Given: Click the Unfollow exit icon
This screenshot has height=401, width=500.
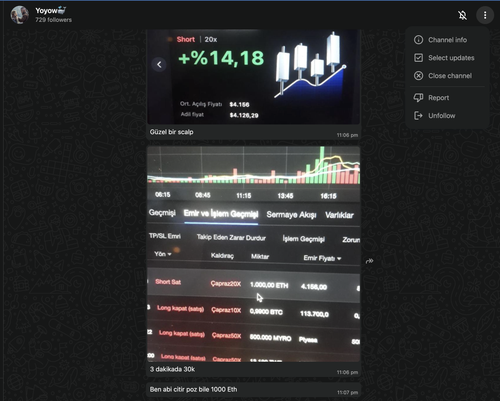Looking at the screenshot, I should tap(418, 116).
